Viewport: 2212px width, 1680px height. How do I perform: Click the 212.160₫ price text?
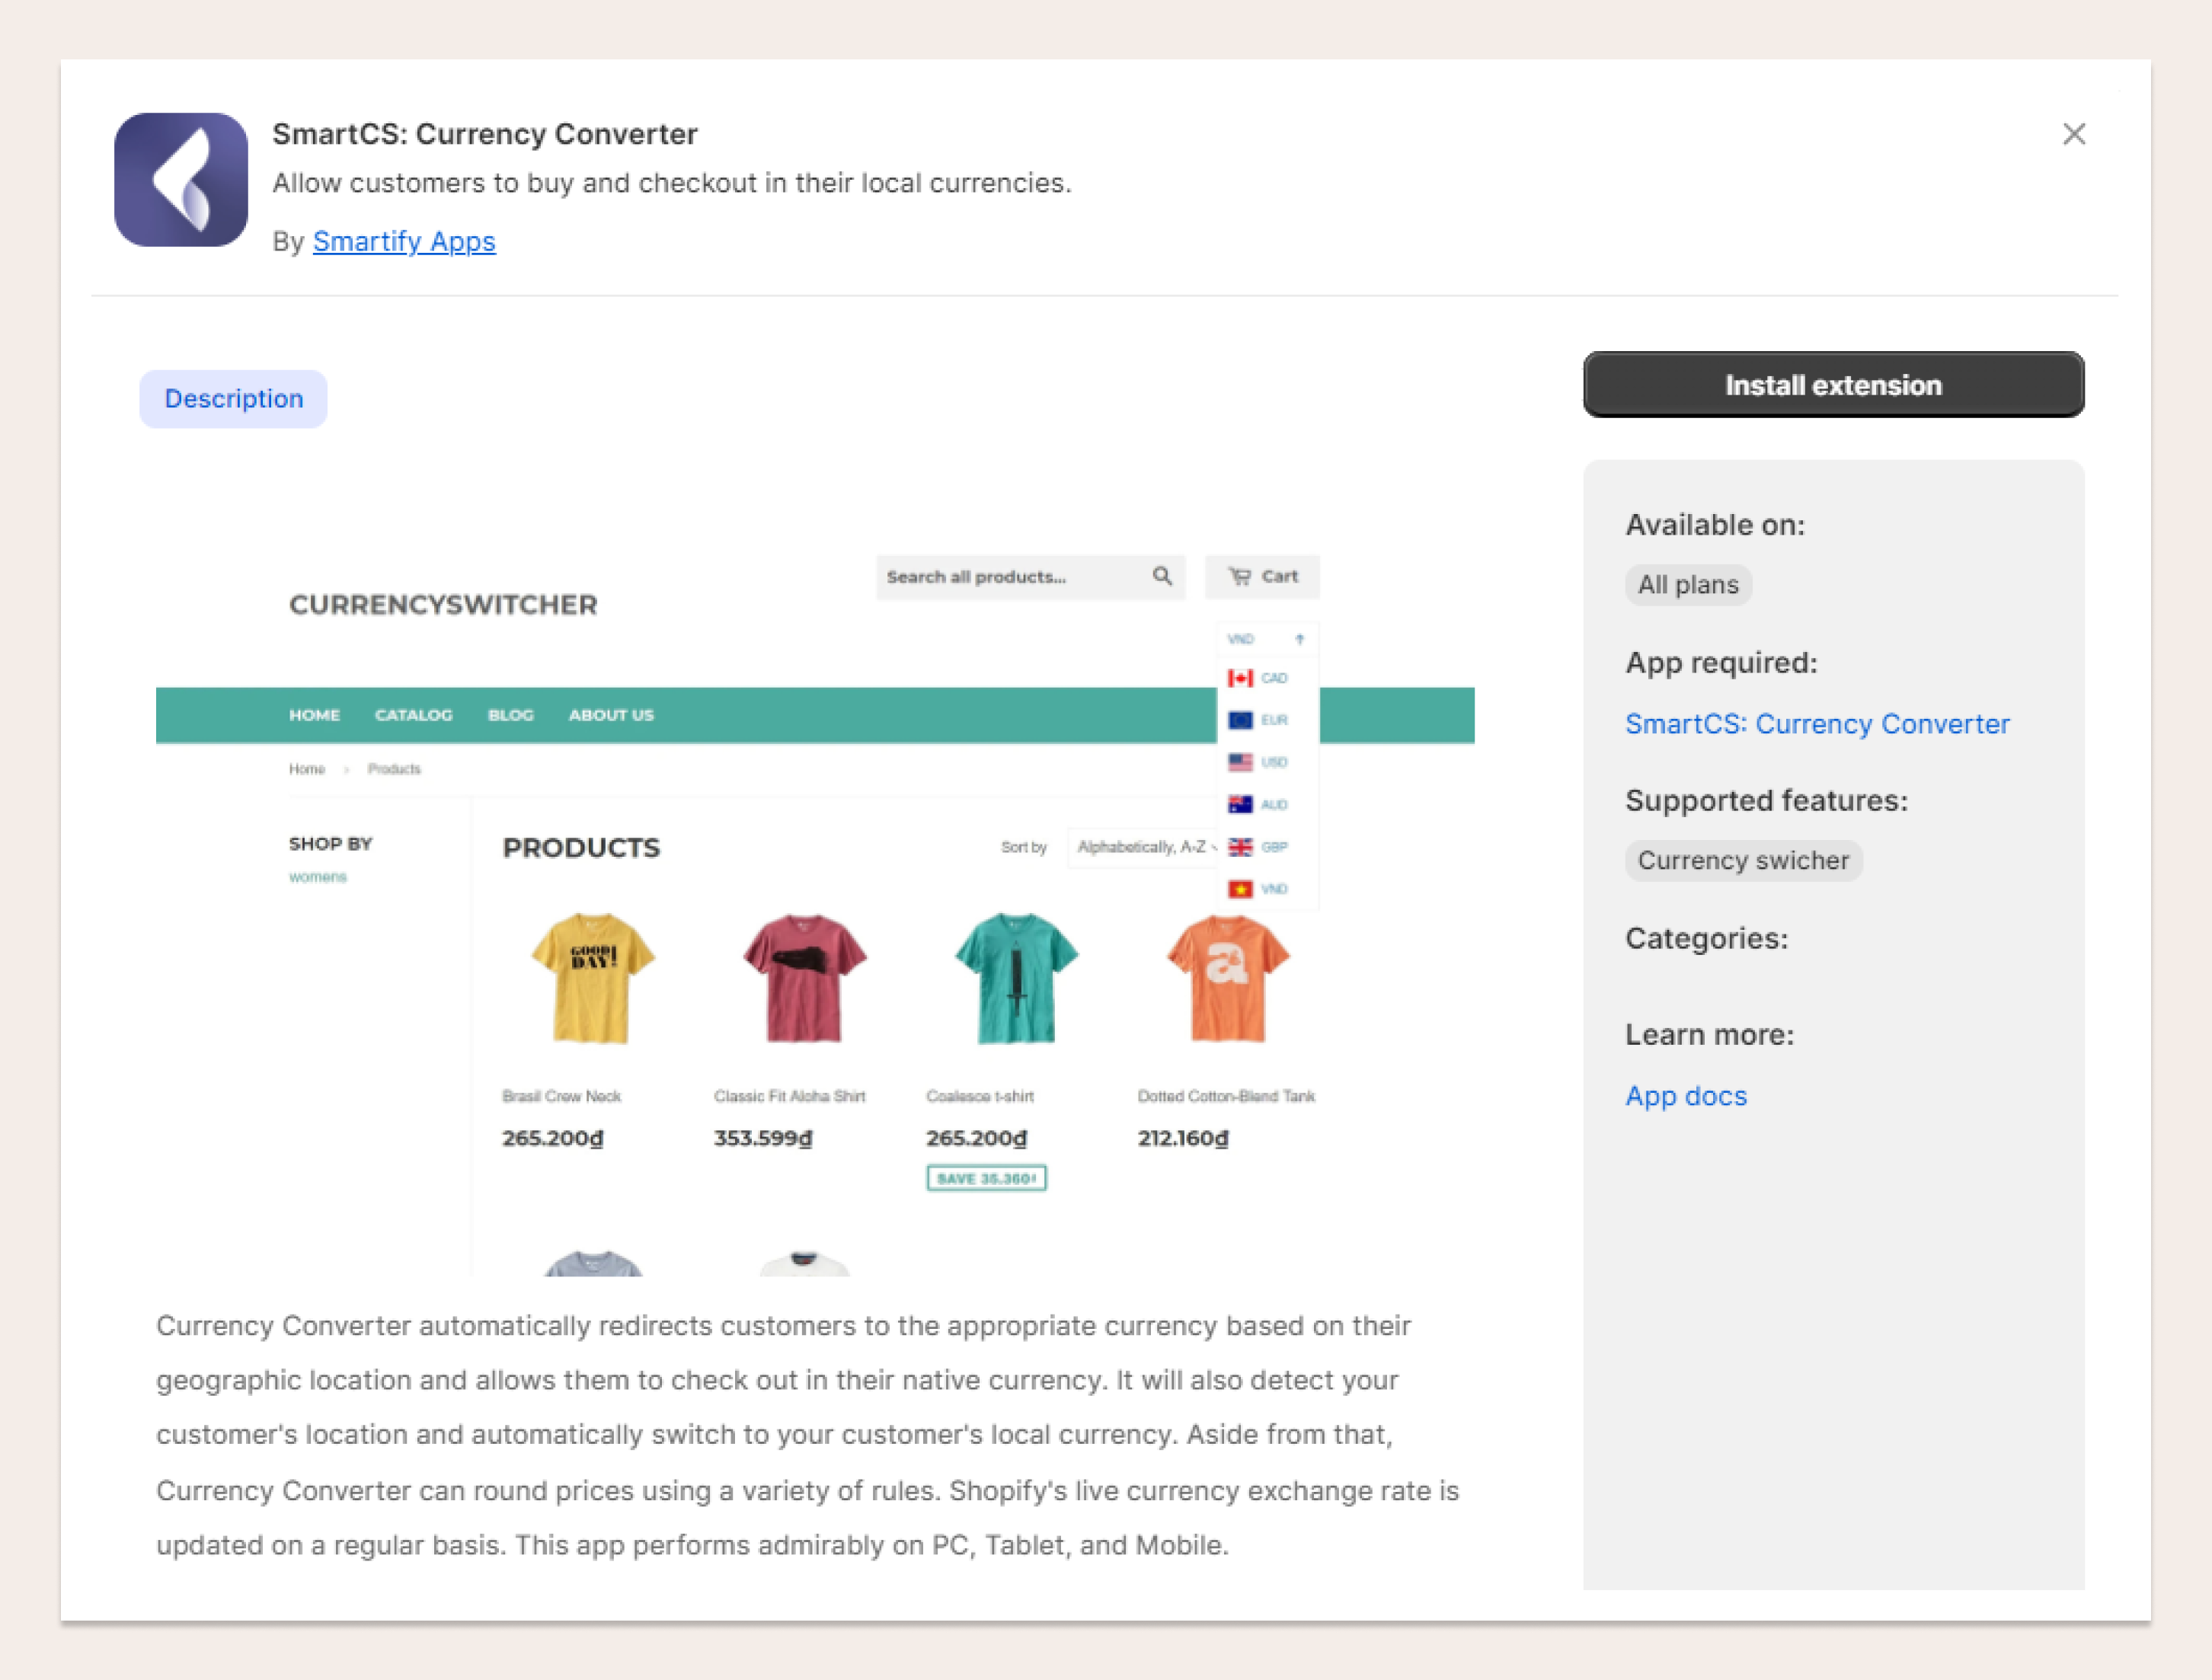(1183, 1138)
